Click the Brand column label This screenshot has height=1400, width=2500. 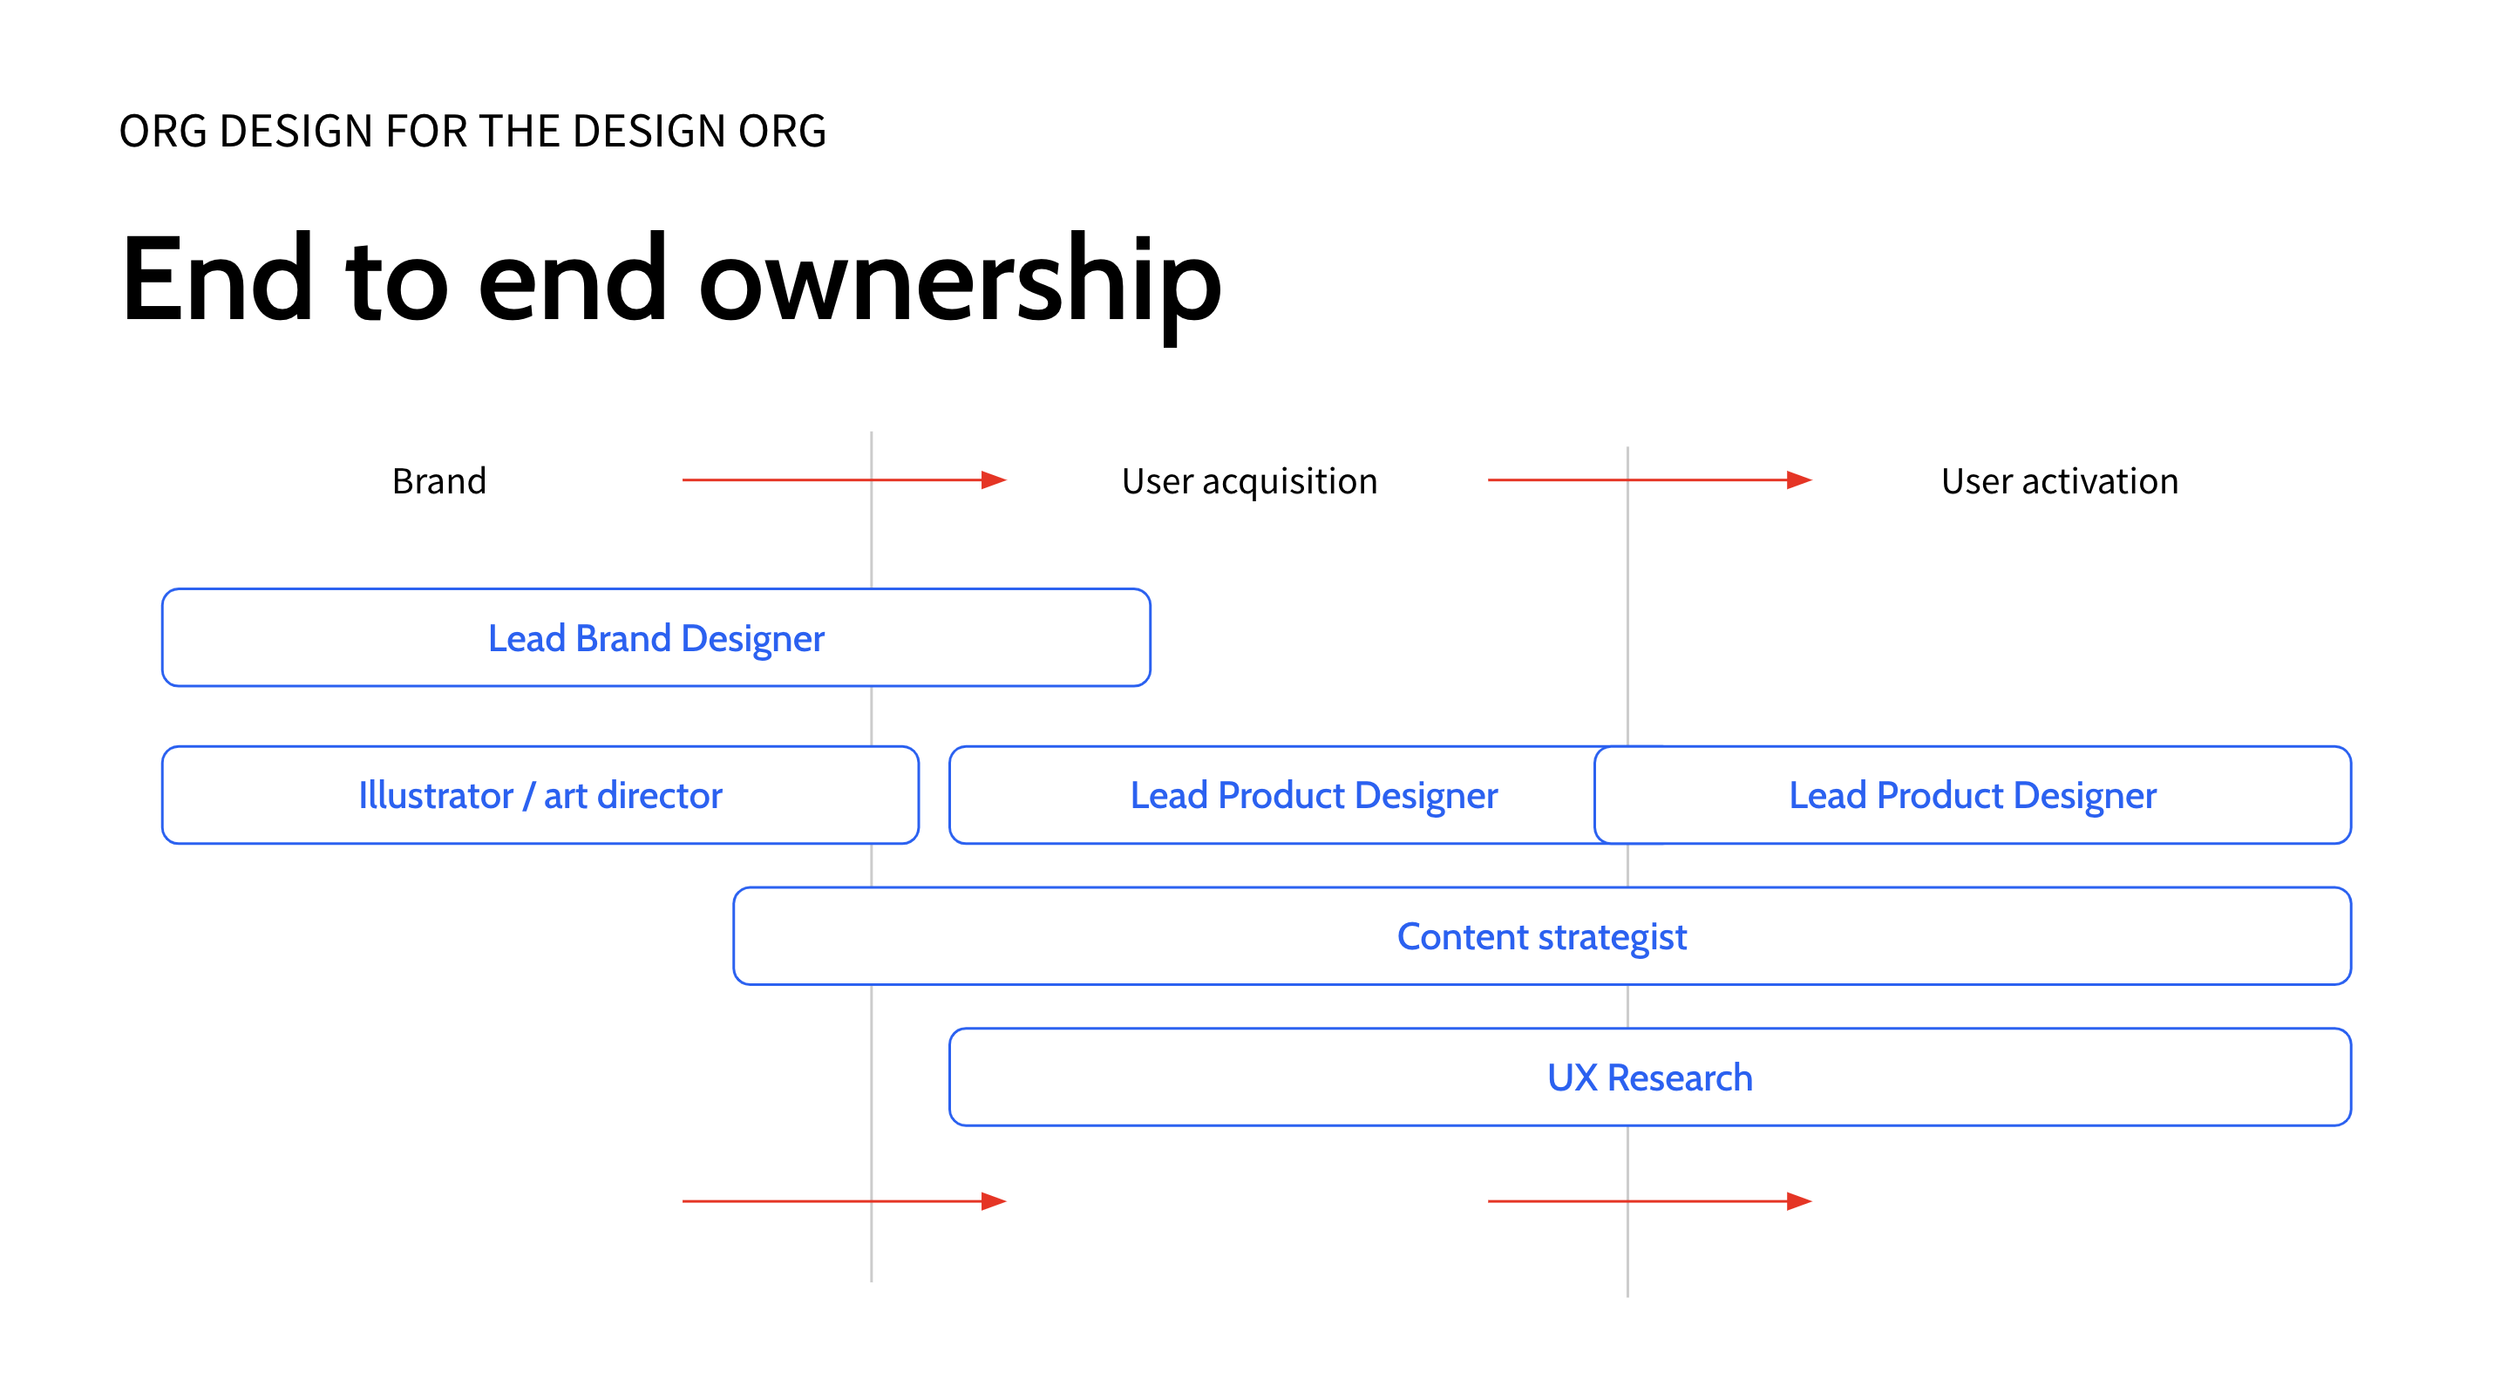pyautogui.click(x=439, y=481)
